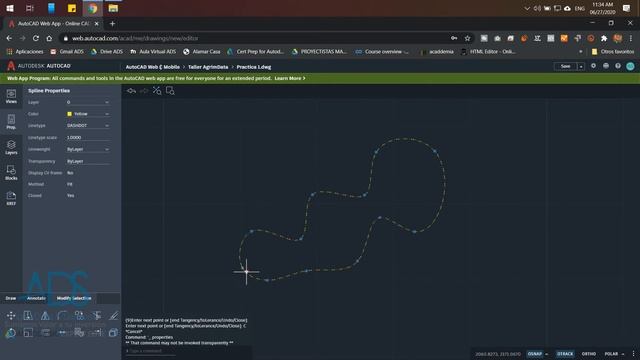Image resolution: width=640 pixels, height=360 pixels.
Task: Toggle OTRACK in status bar
Action: 565,354
